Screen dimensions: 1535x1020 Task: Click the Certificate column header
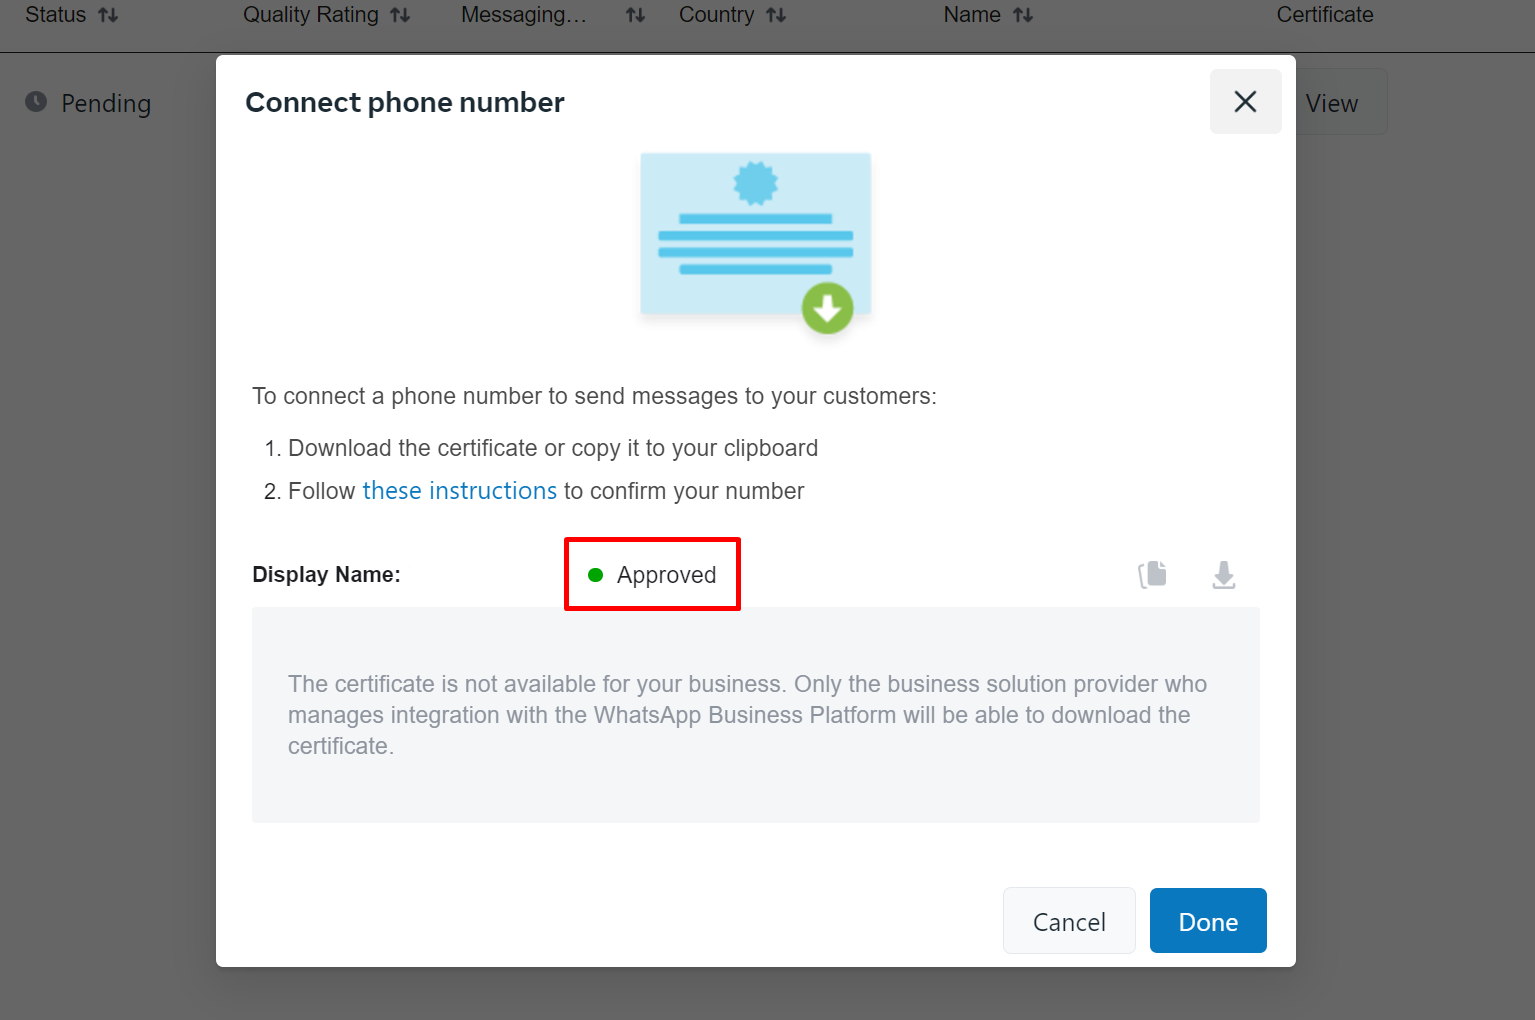[1324, 15]
